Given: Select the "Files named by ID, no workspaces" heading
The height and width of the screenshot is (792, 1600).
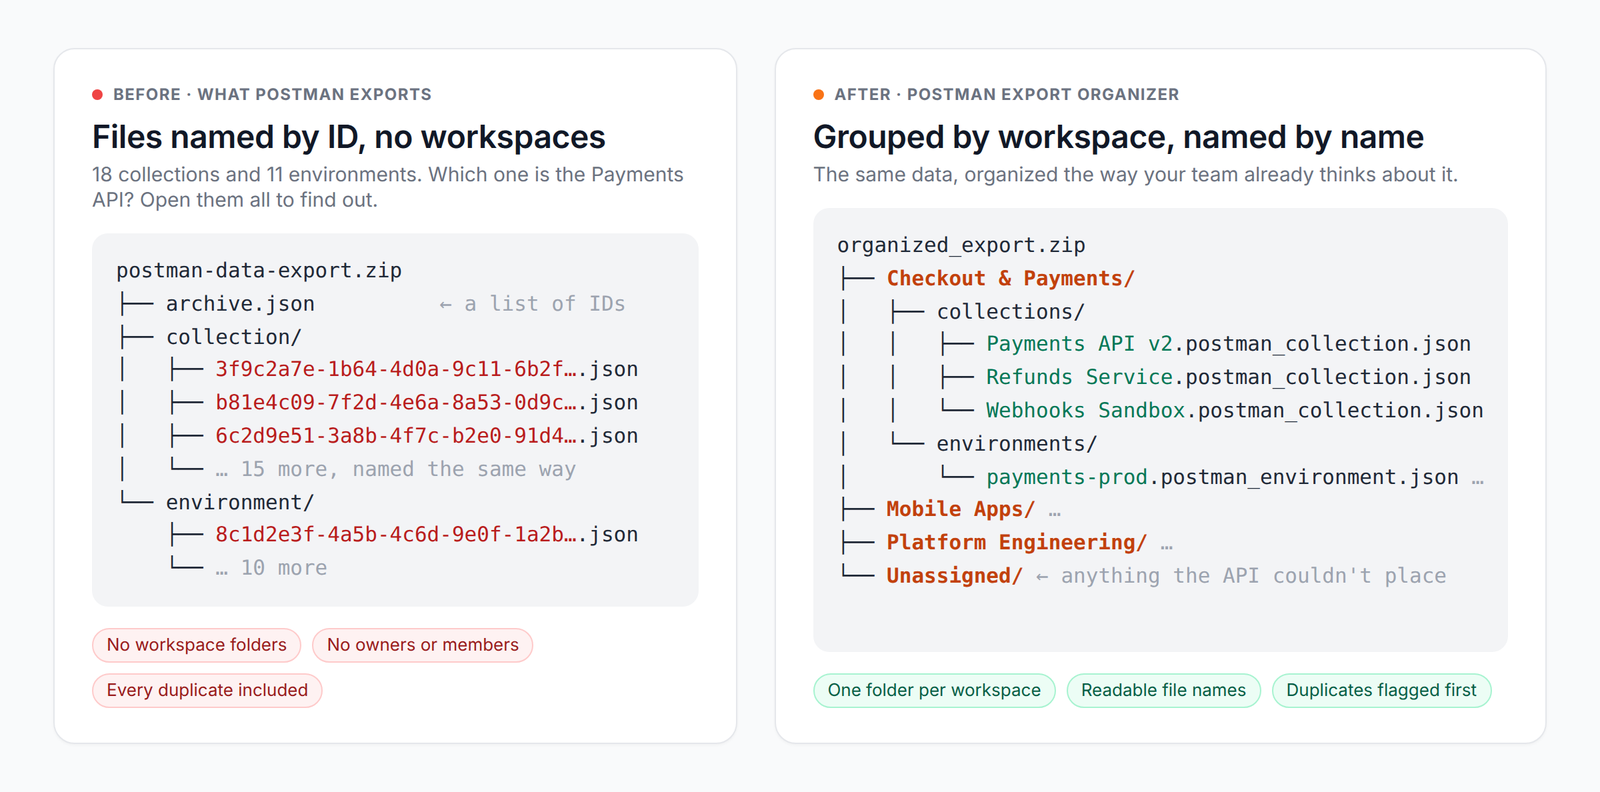Looking at the screenshot, I should coord(349,137).
